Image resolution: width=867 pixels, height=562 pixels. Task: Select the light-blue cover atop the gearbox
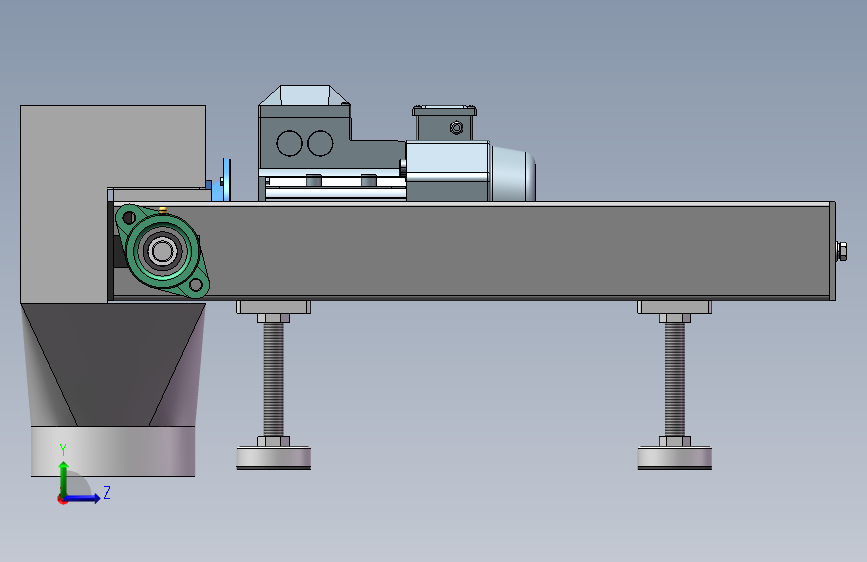point(304,95)
